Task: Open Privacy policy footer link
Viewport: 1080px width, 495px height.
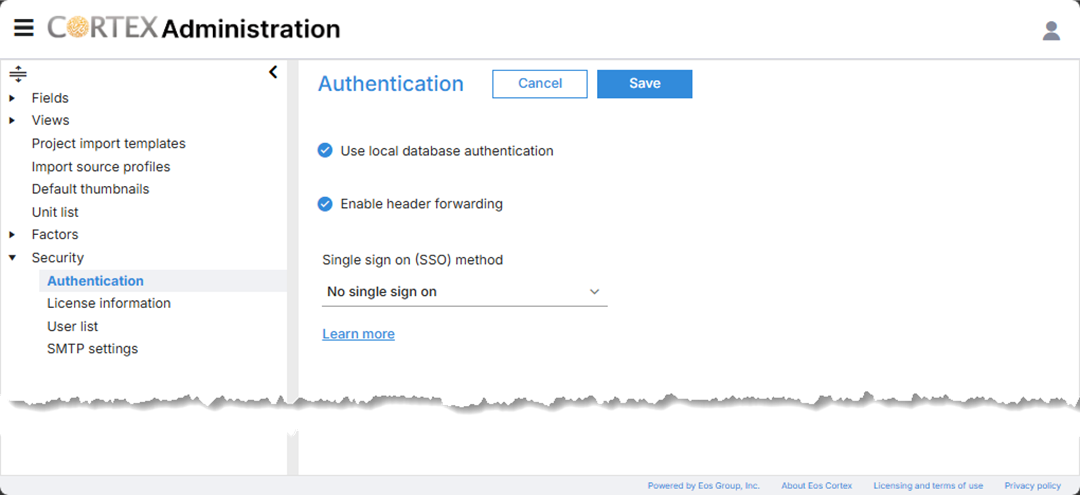Action: tap(1032, 485)
